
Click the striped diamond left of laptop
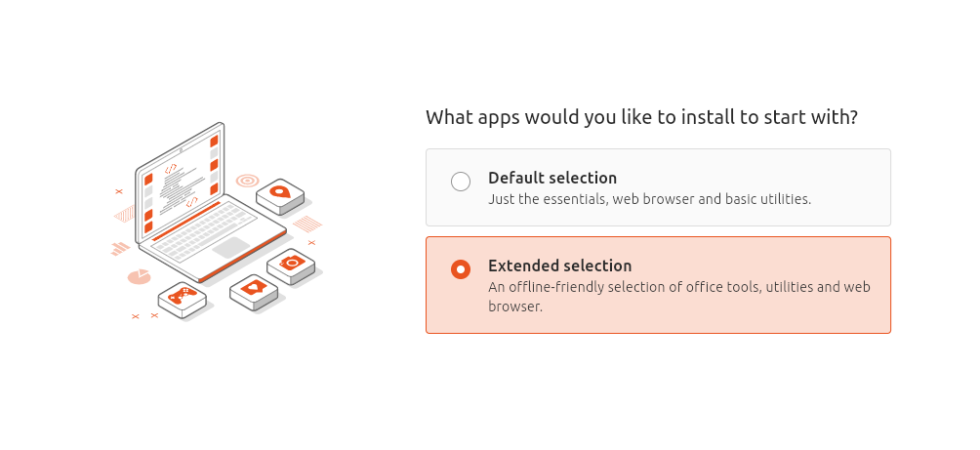click(125, 213)
